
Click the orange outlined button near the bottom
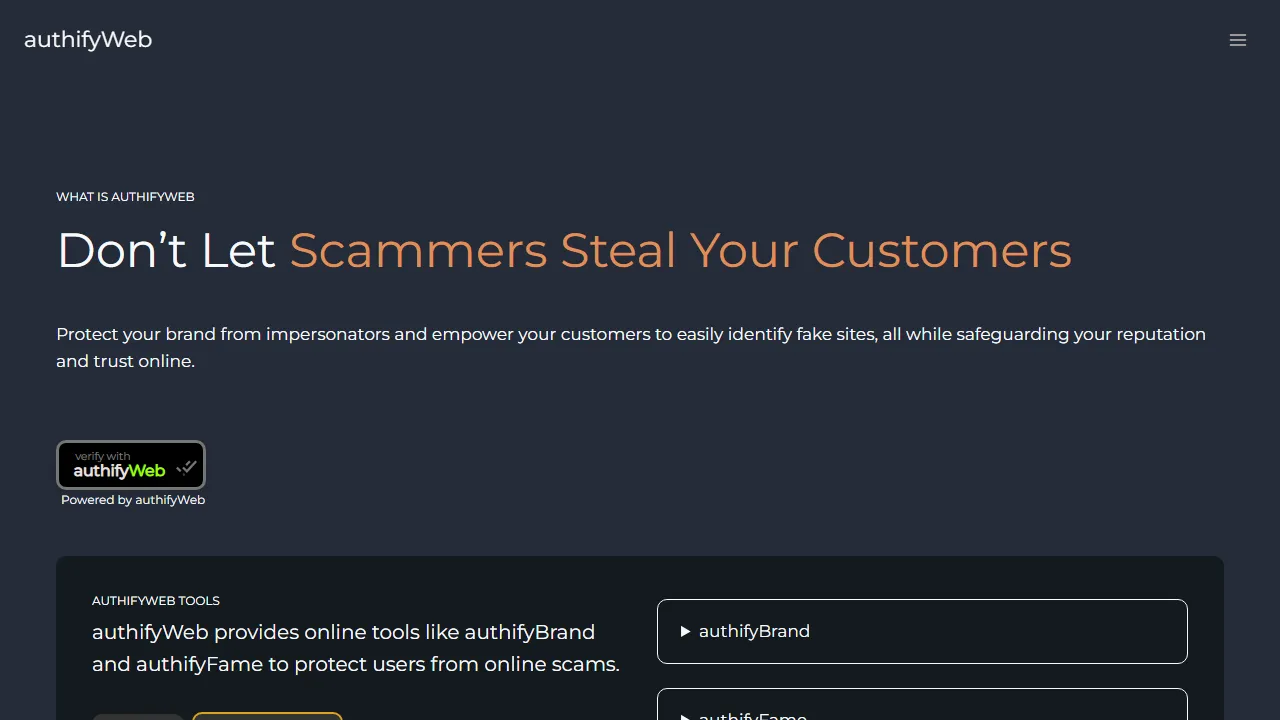click(x=267, y=717)
